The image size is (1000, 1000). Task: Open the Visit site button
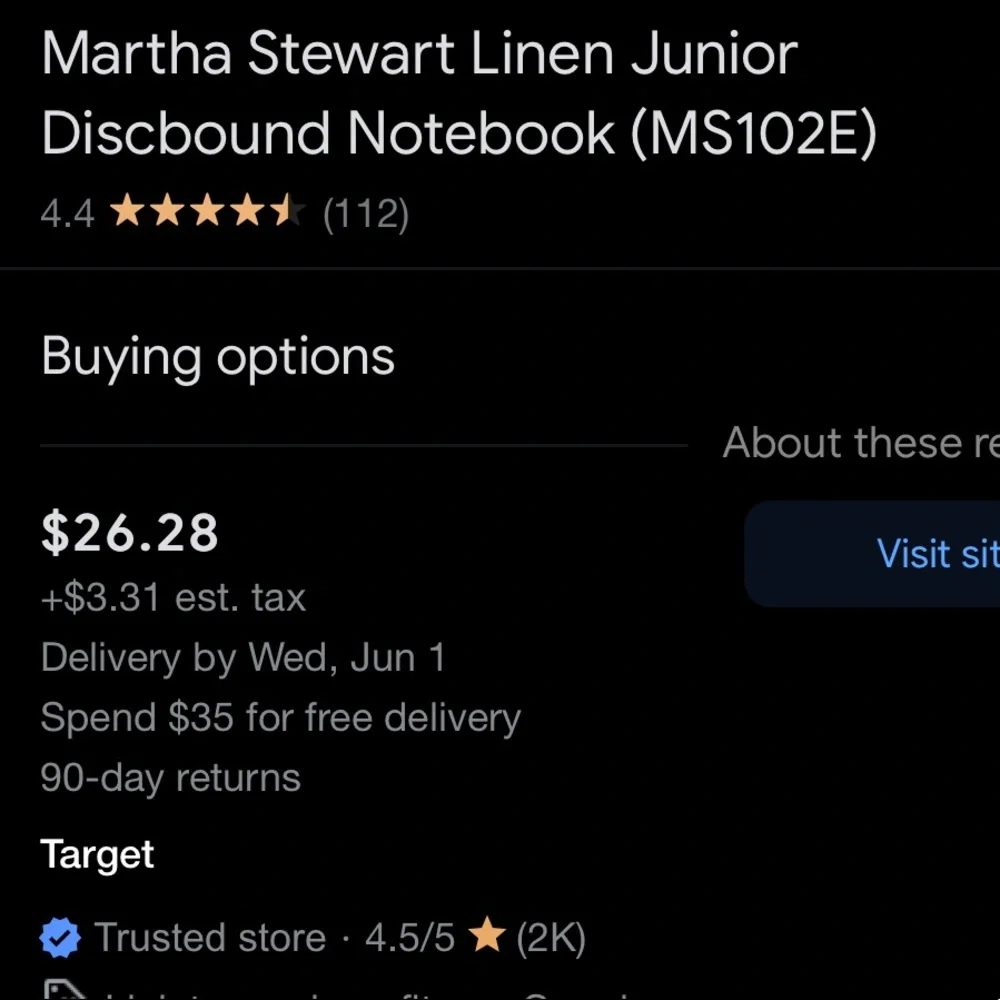[900, 554]
